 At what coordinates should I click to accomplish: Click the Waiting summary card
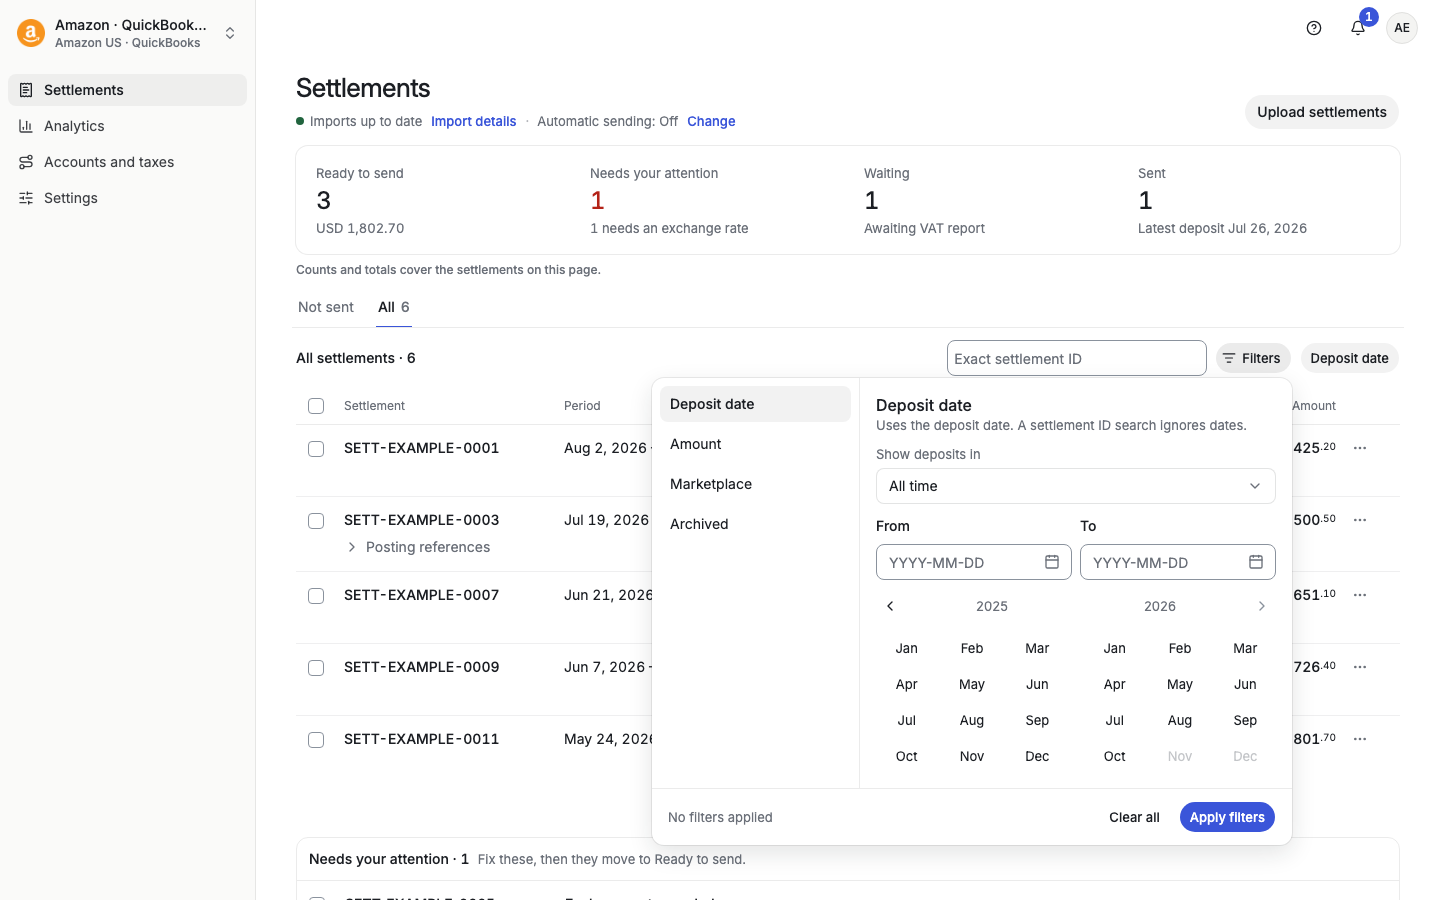[985, 200]
